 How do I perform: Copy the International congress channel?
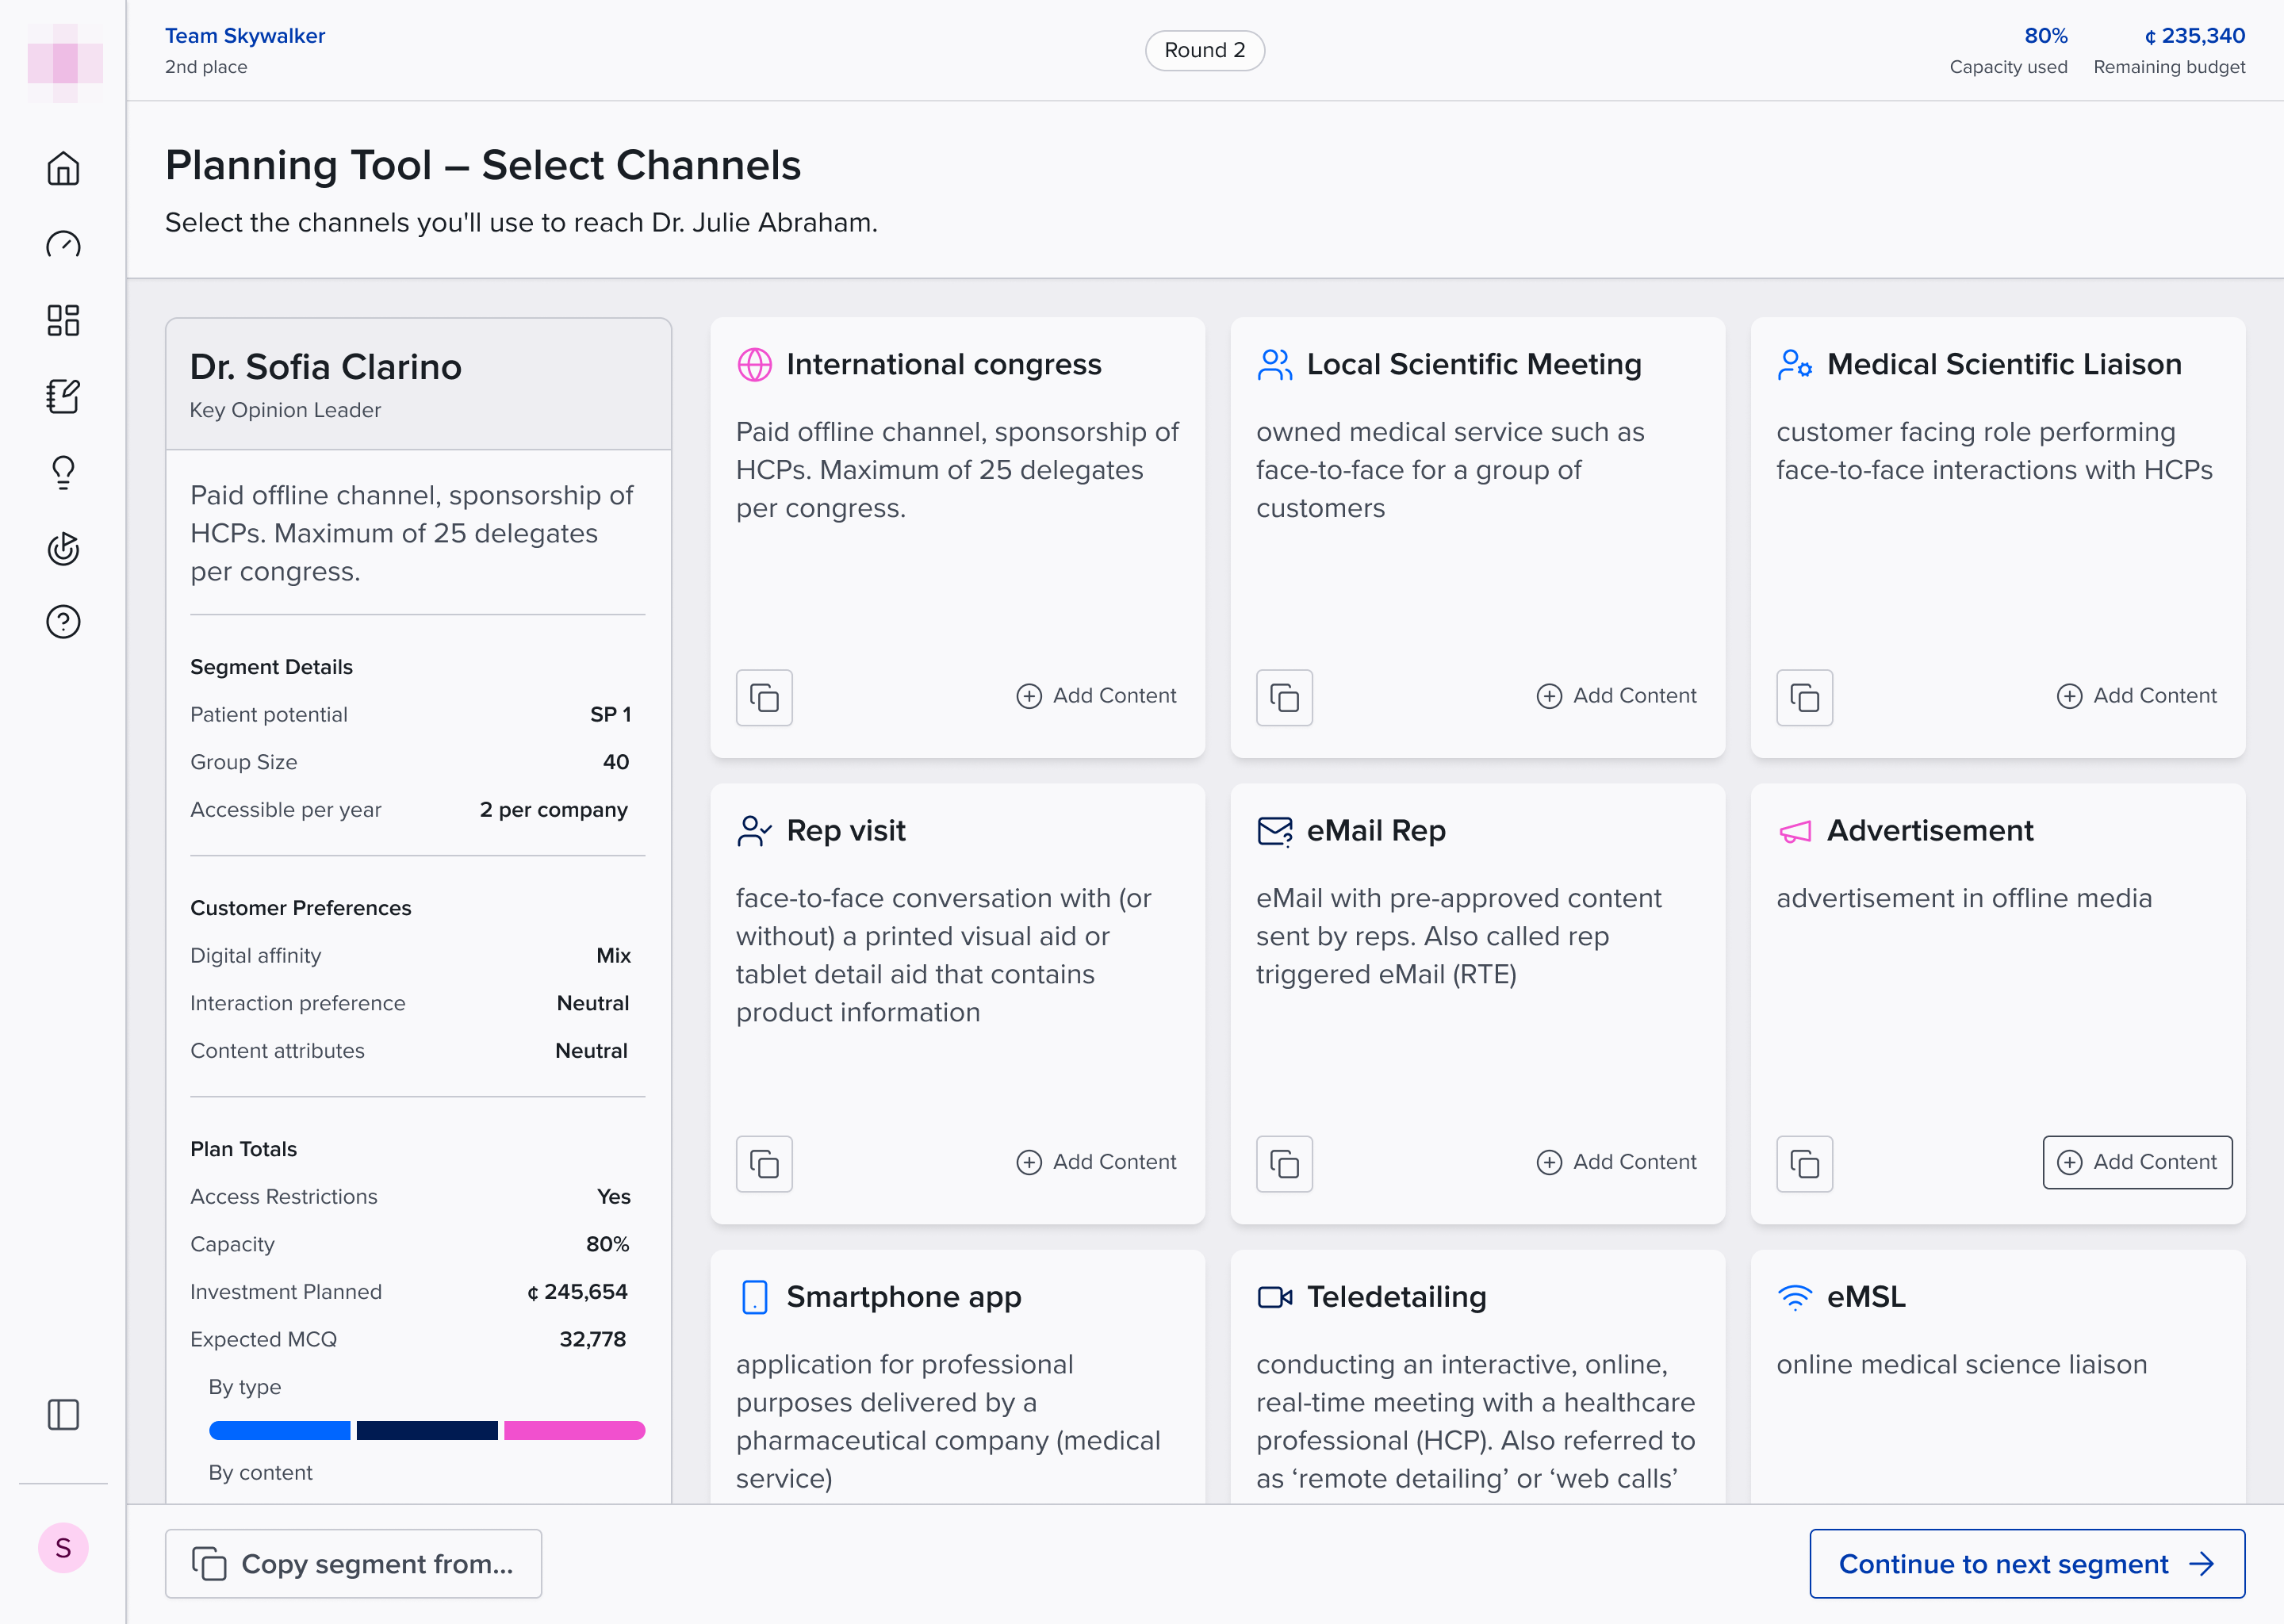tap(764, 697)
